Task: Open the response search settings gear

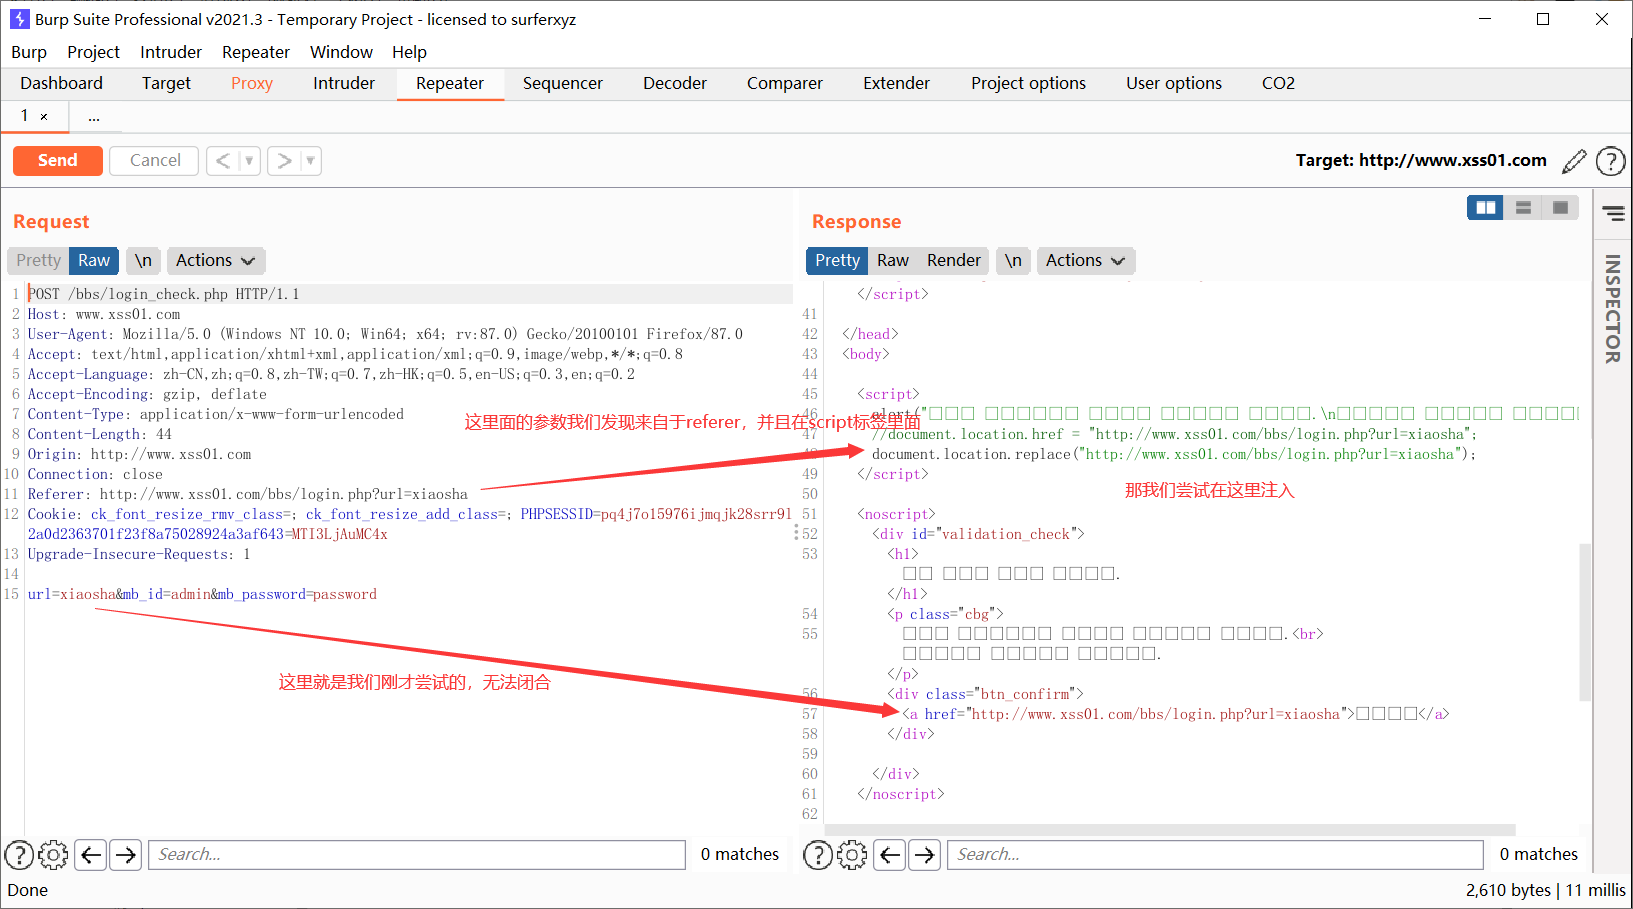Action: point(852,855)
